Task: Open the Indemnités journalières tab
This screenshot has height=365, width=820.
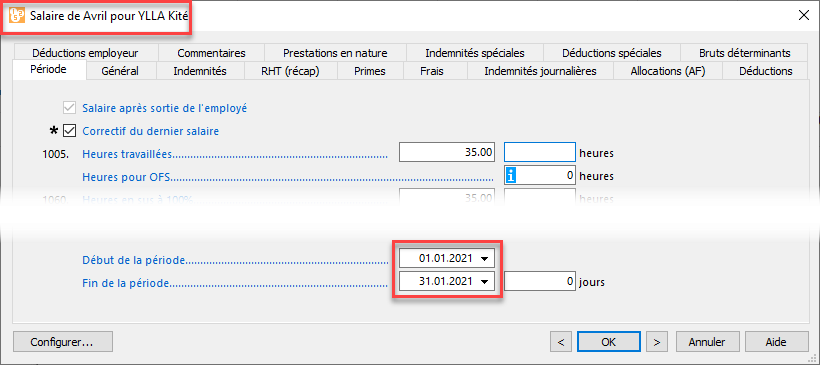Action: [540, 71]
